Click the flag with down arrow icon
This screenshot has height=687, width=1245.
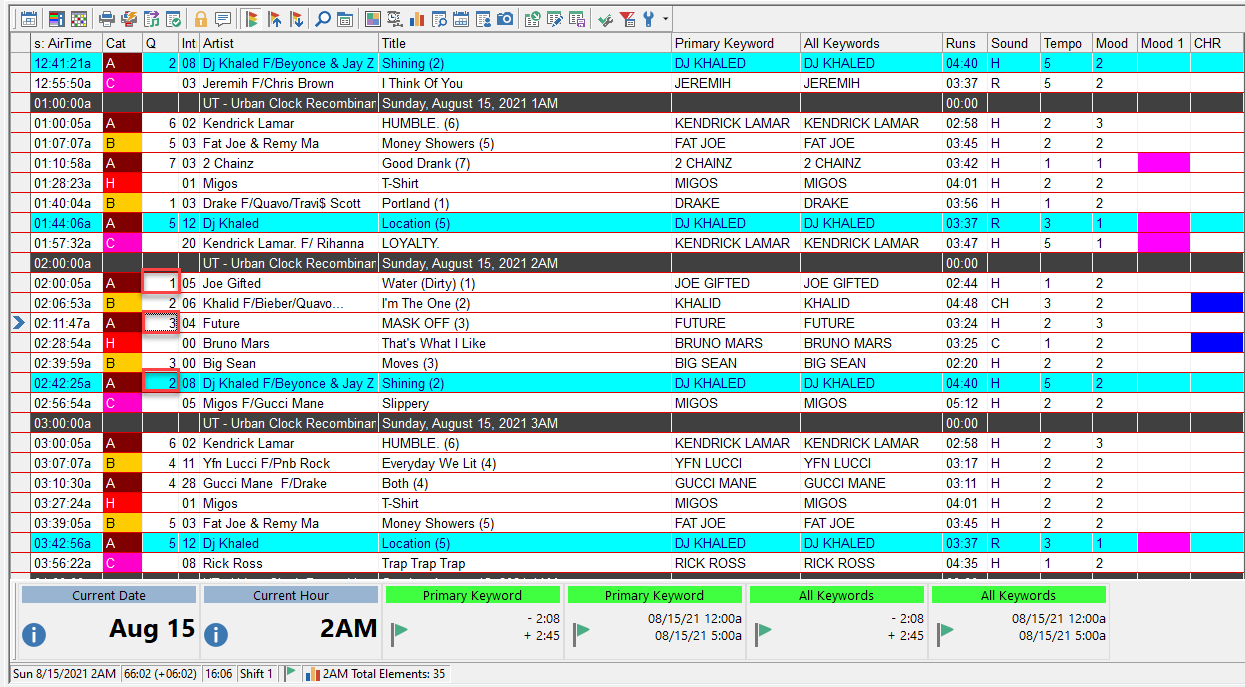(297, 19)
